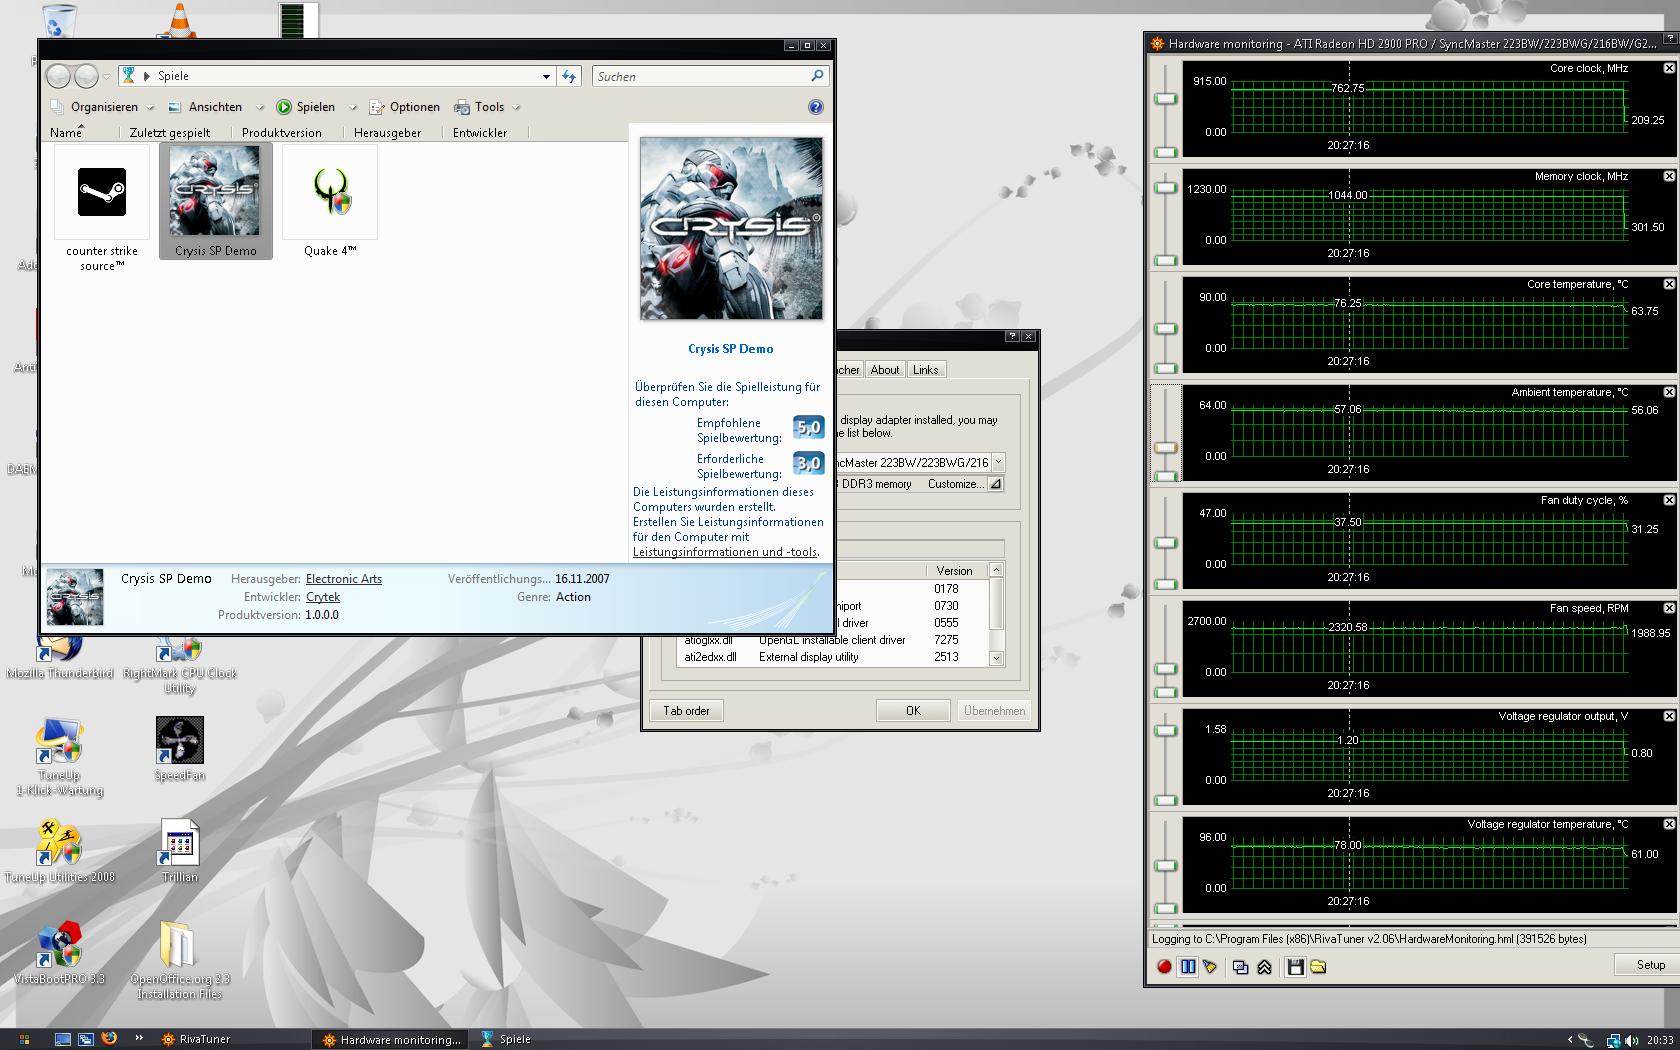Expand the Spiele address bar dropdown
Screen dimensions: 1680x1050
click(x=546, y=76)
